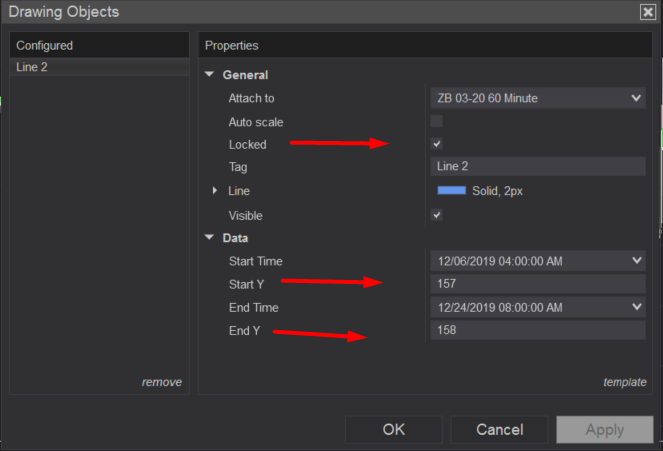
Task: Click the template link
Action: tap(625, 382)
